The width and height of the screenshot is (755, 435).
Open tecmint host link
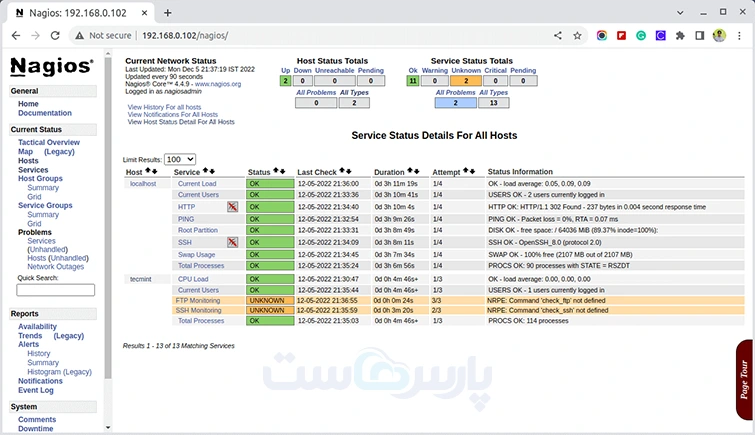point(141,279)
